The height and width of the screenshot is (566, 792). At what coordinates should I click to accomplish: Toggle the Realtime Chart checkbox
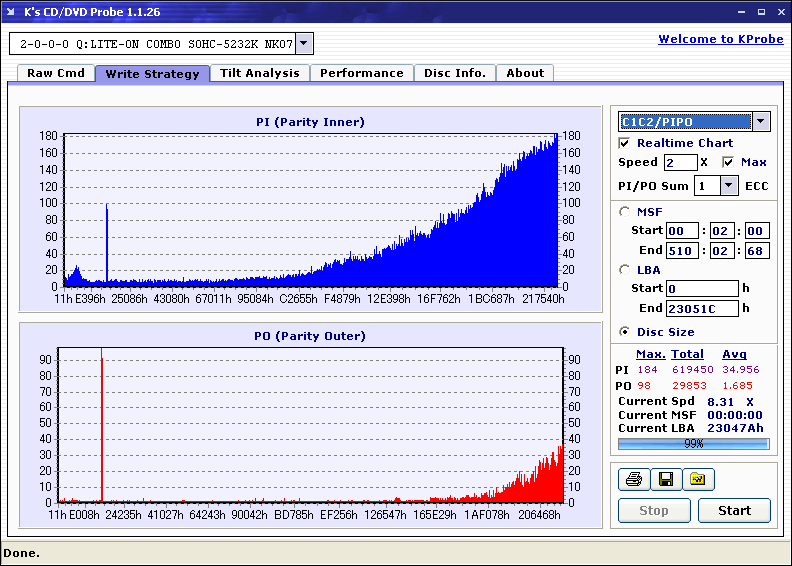pyautogui.click(x=624, y=143)
